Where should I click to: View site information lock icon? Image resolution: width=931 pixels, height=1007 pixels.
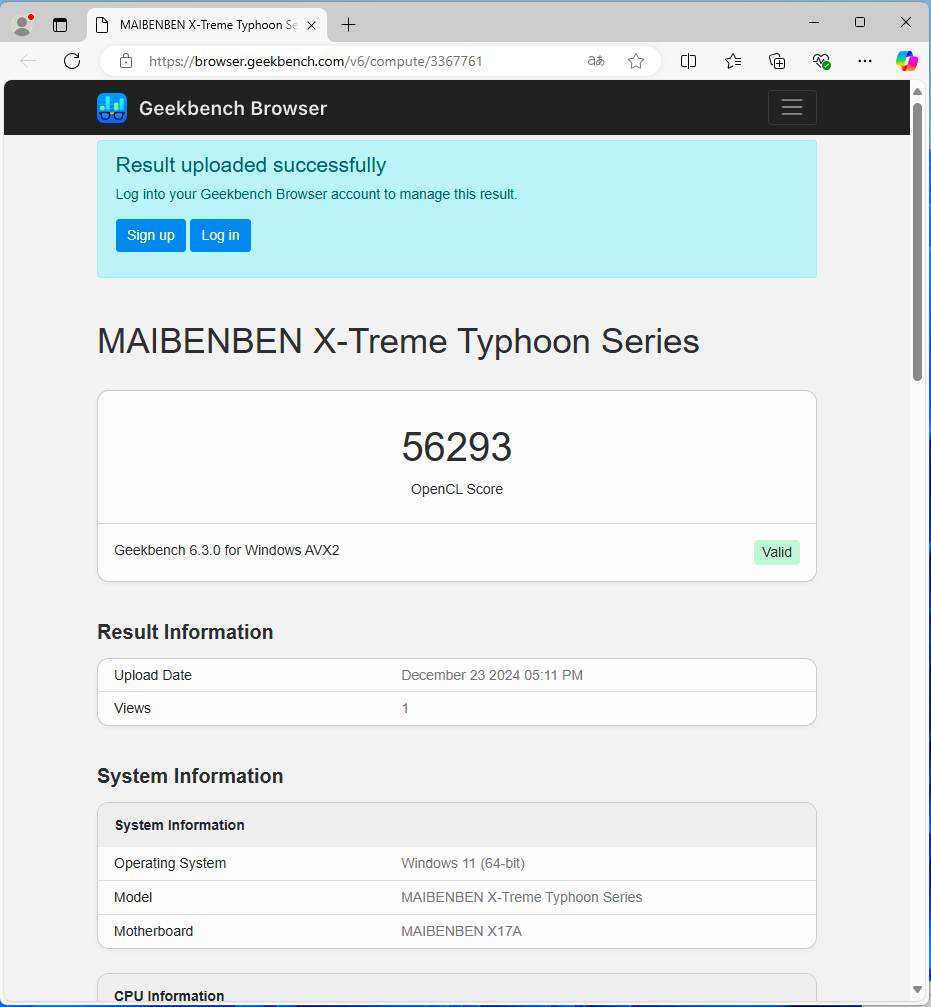coord(126,61)
